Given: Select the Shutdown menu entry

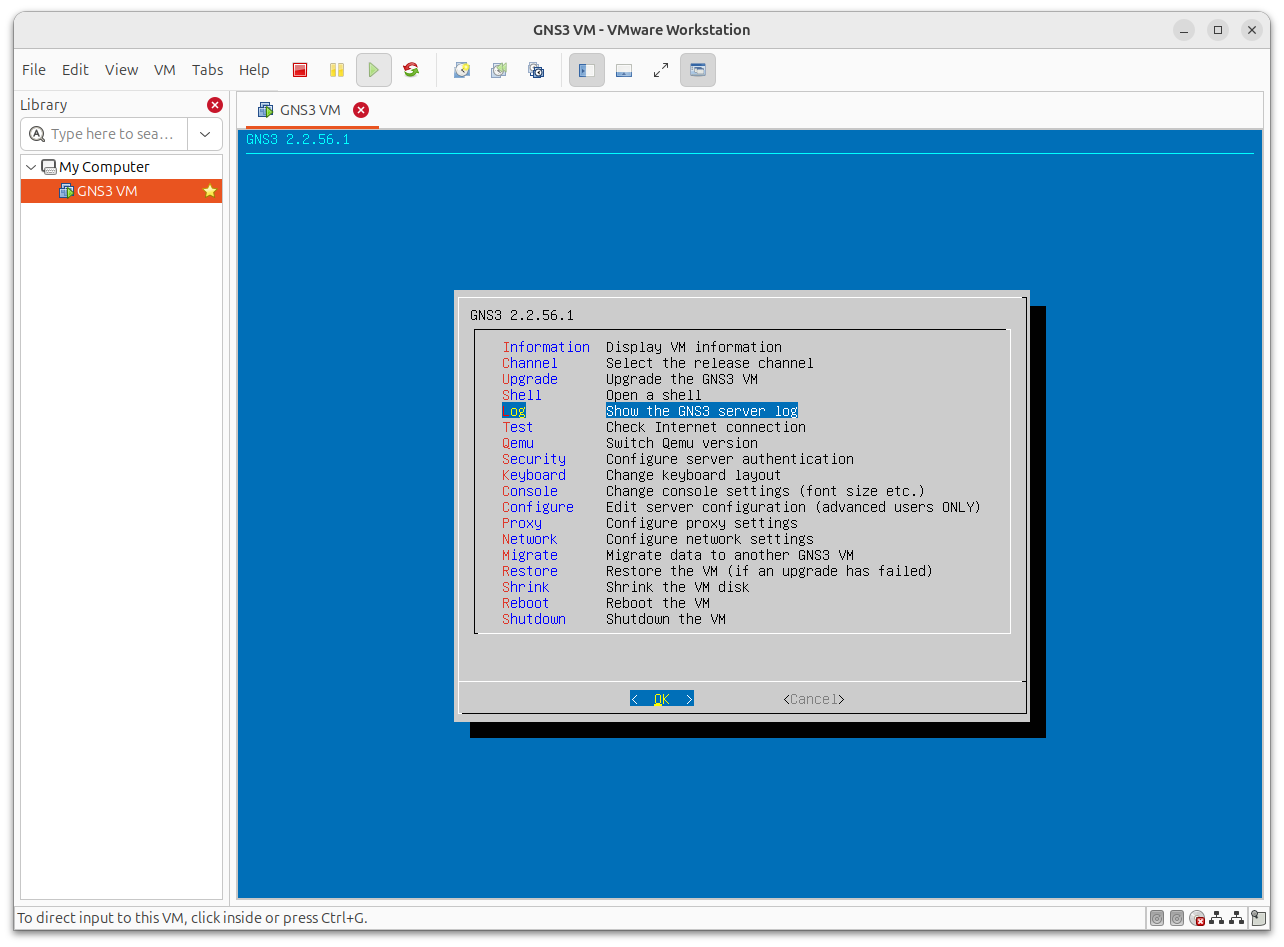Looking at the screenshot, I should (534, 619).
